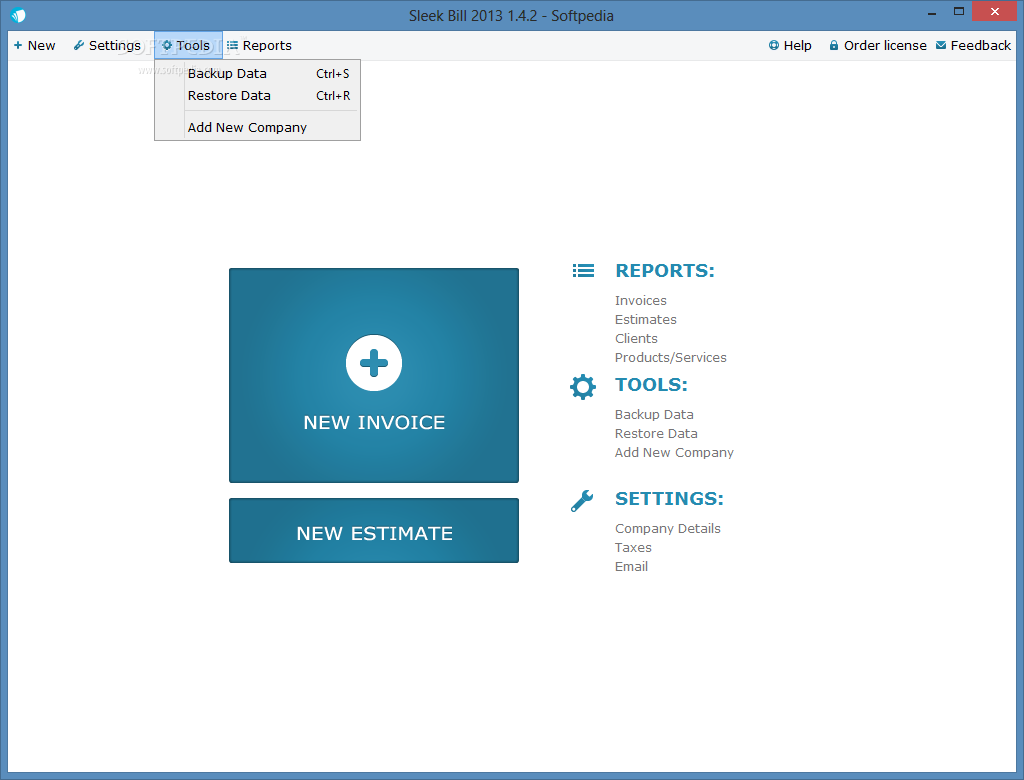Image resolution: width=1024 pixels, height=780 pixels.
Task: Open the Order license item
Action: click(878, 45)
